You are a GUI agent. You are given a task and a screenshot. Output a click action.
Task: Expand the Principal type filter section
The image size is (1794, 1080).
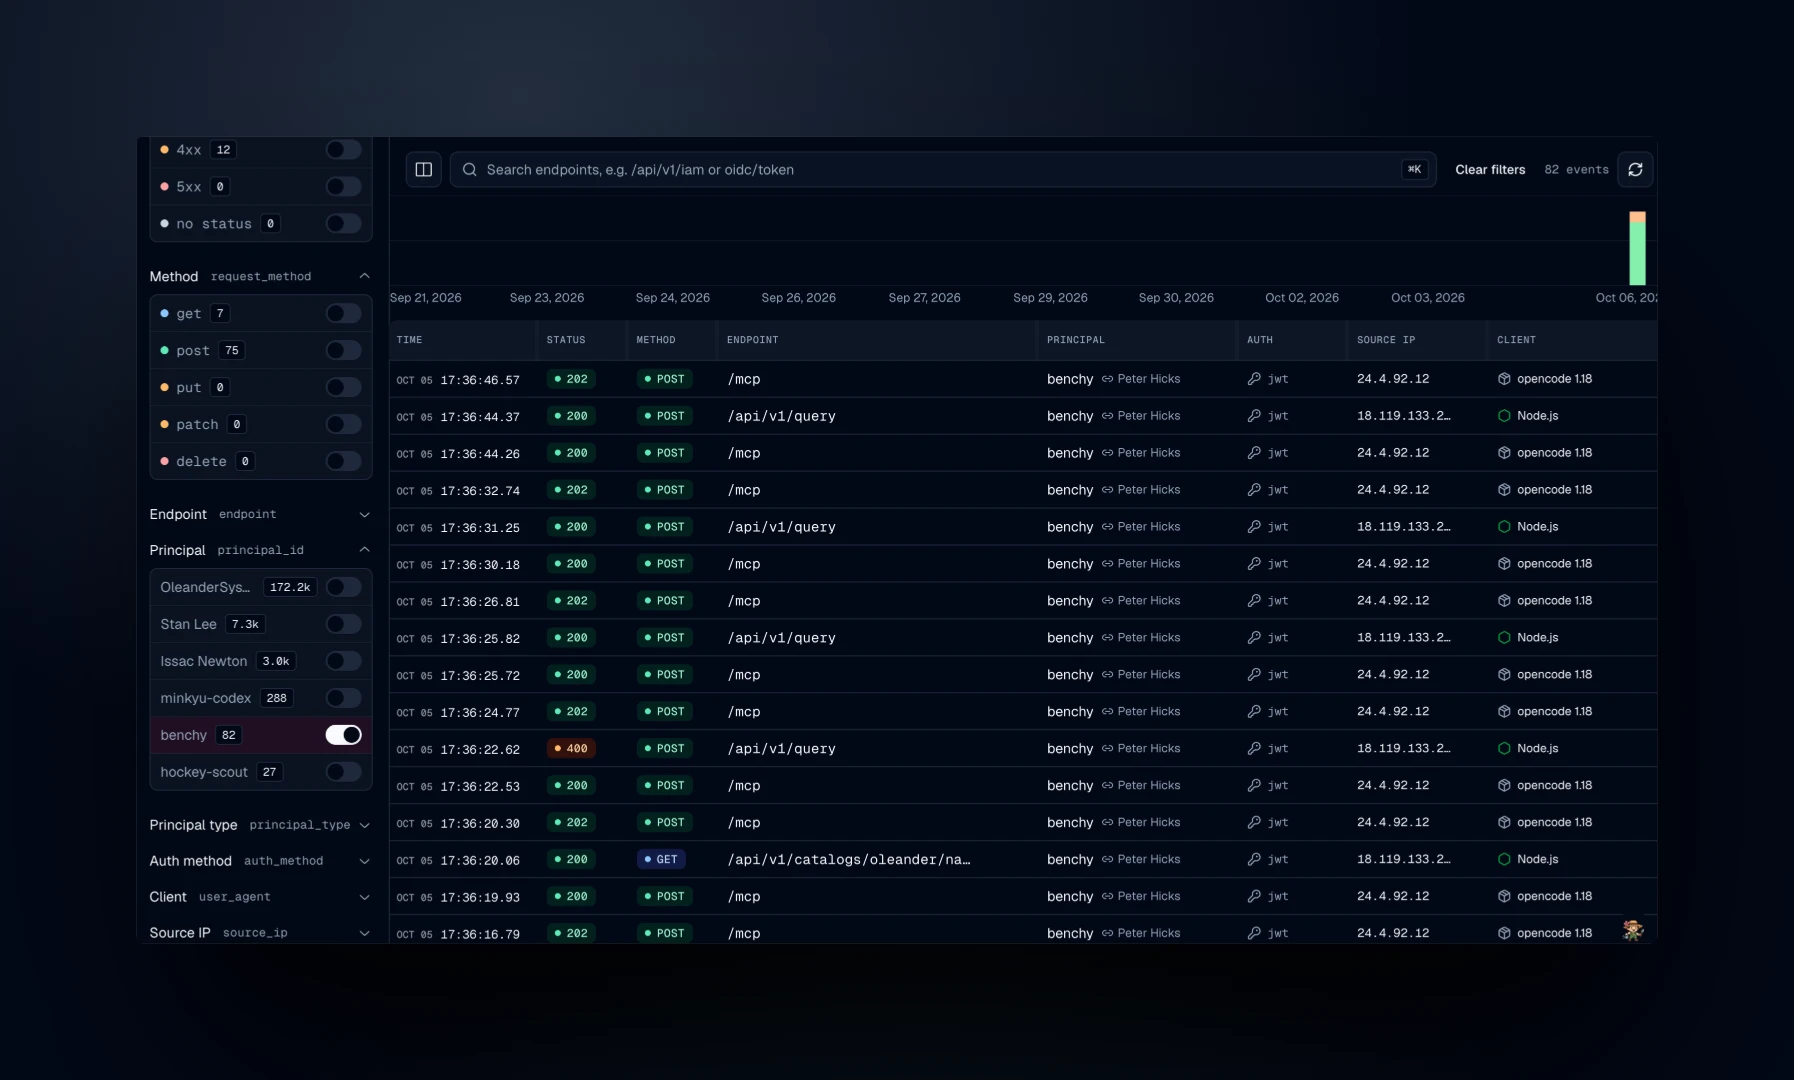[364, 826]
